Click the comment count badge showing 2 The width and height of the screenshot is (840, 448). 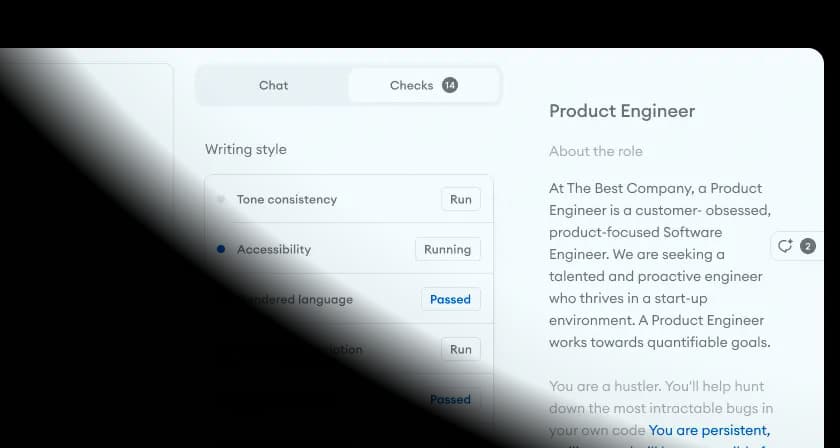point(808,246)
